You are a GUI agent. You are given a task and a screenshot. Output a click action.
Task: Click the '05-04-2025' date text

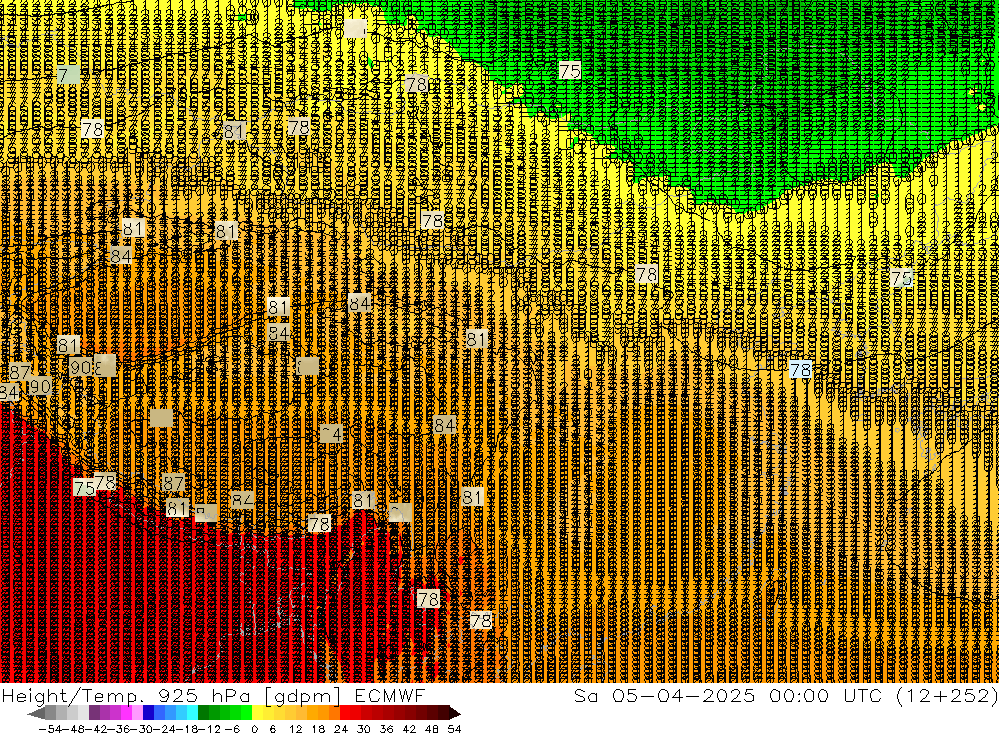click(x=683, y=696)
